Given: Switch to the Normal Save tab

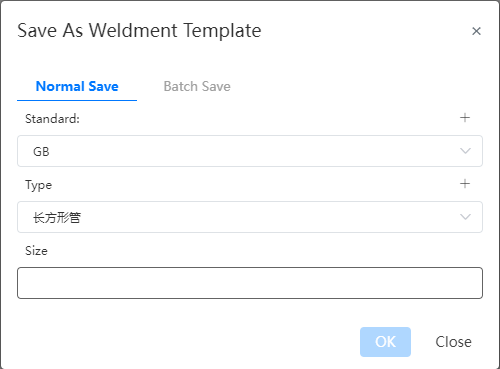Looking at the screenshot, I should click(x=77, y=86).
